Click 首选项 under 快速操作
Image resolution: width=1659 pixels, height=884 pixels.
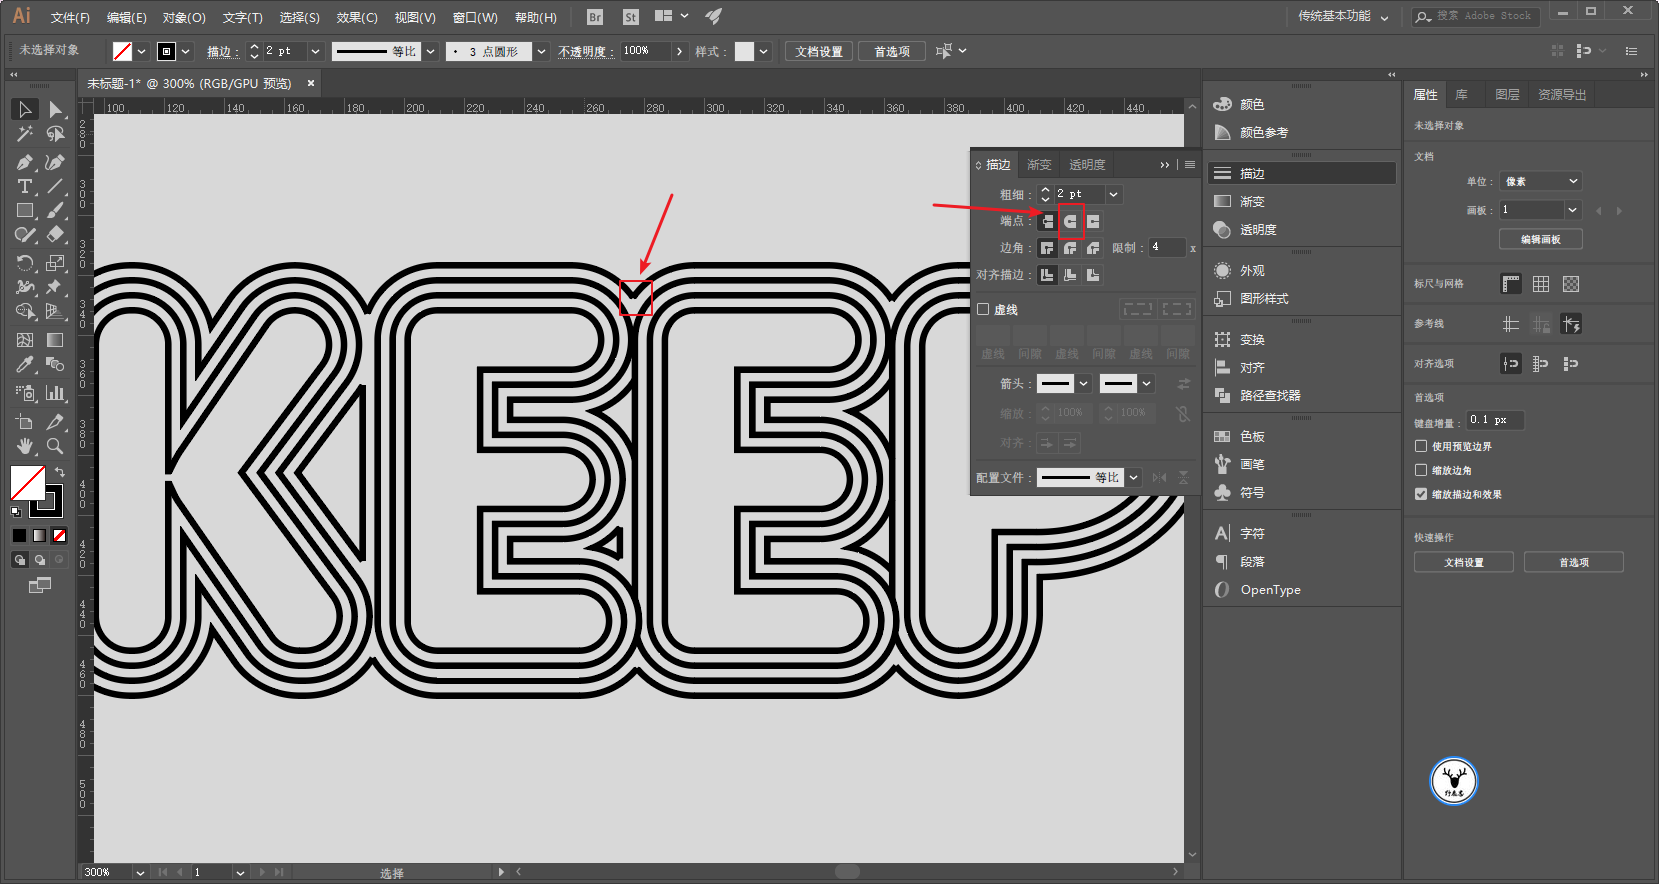pos(1573,562)
